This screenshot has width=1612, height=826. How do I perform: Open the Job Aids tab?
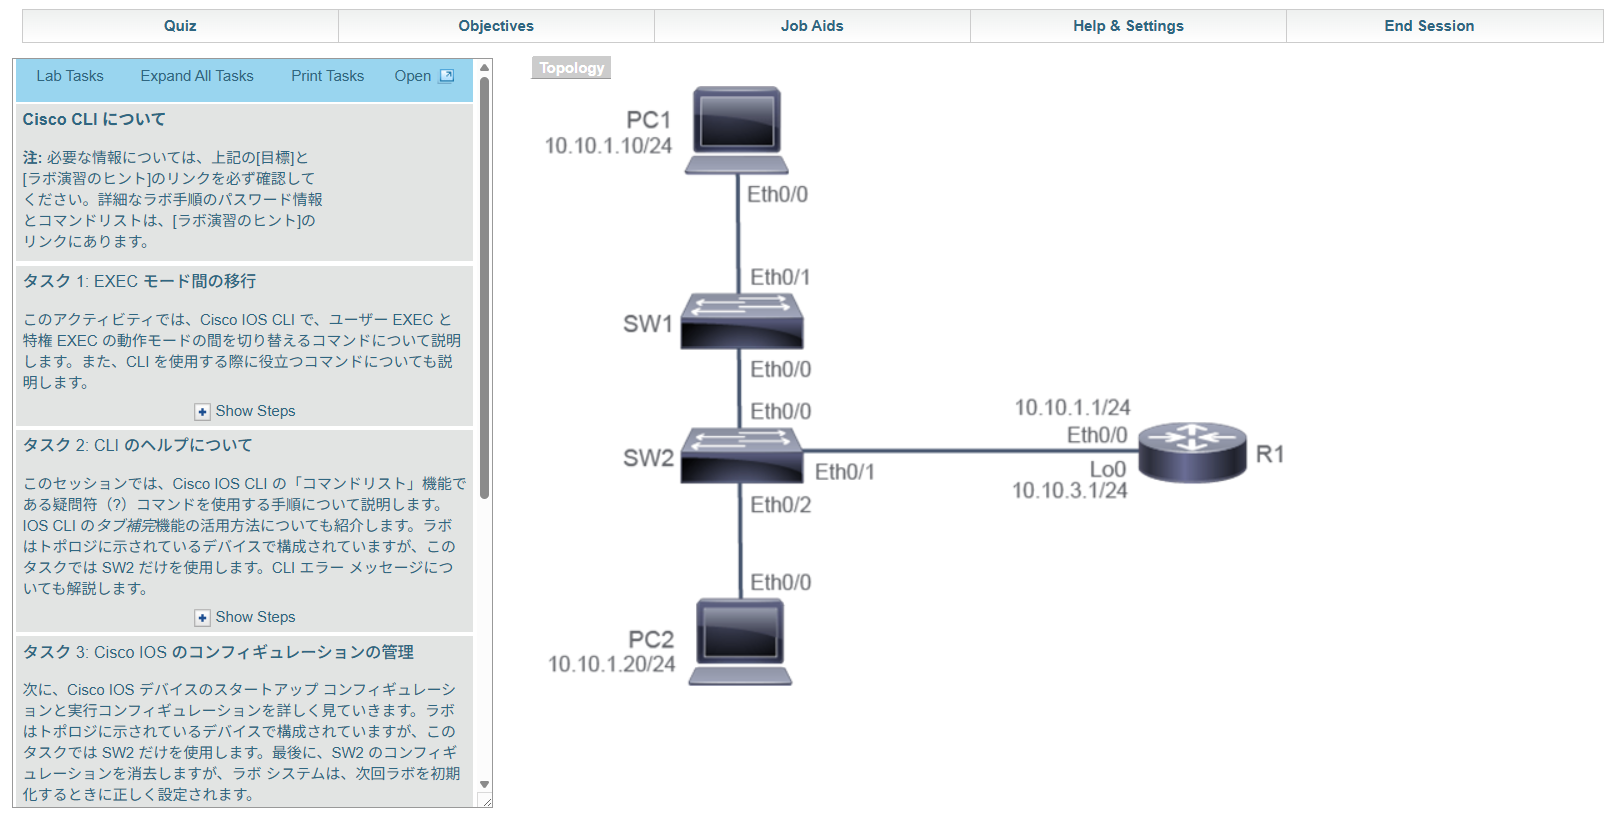tap(812, 26)
